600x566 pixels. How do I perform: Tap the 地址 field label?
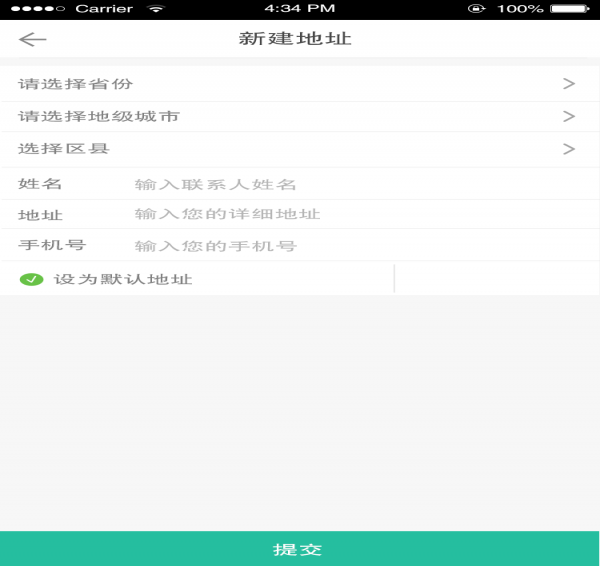click(x=40, y=215)
